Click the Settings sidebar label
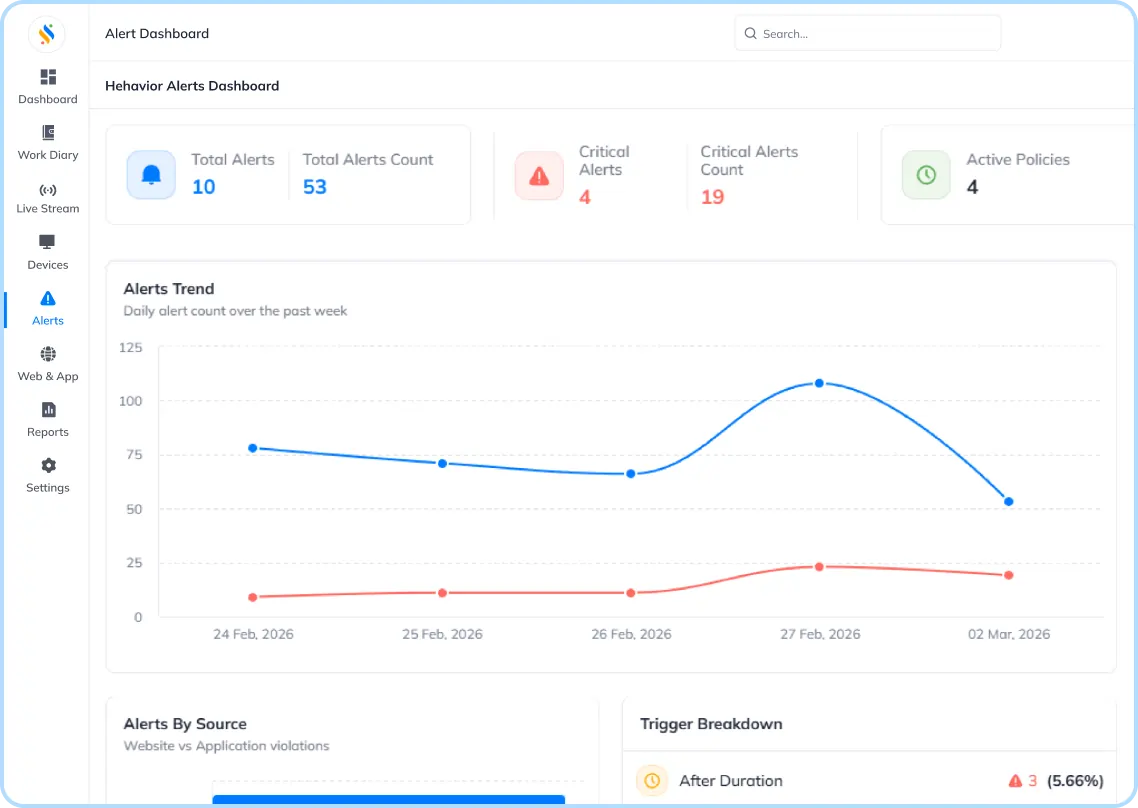The height and width of the screenshot is (808, 1138). 48,488
